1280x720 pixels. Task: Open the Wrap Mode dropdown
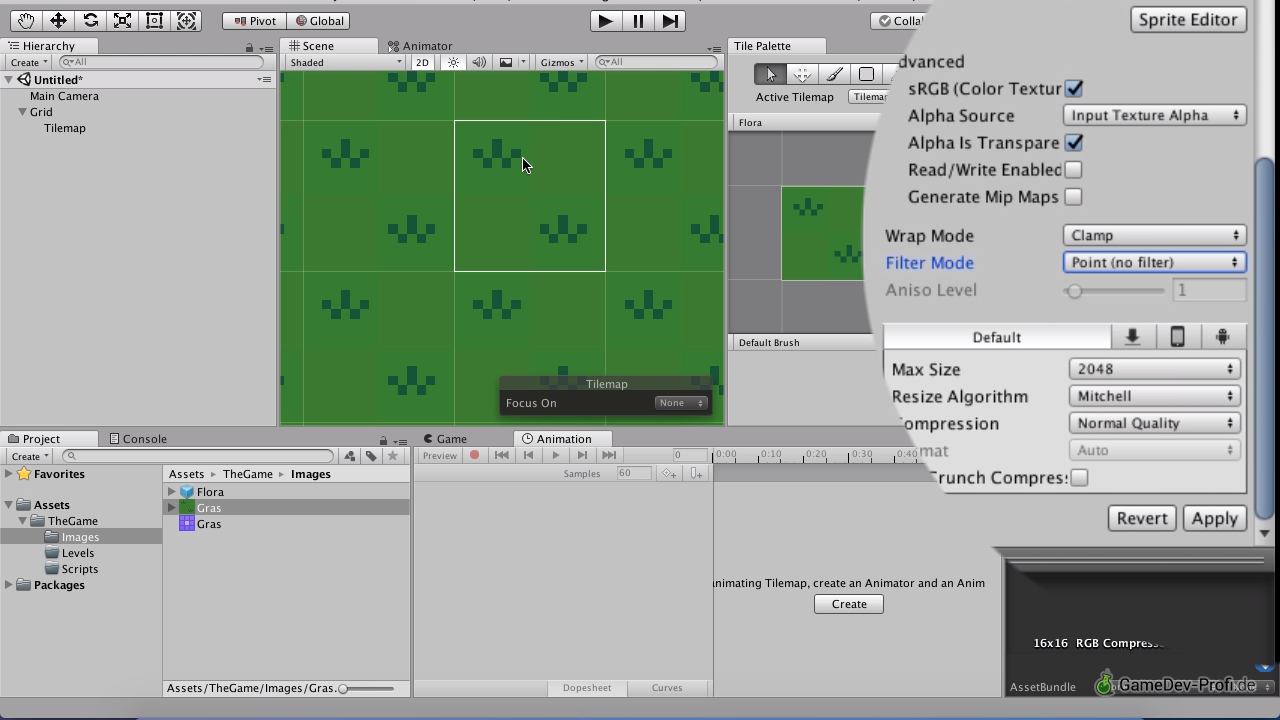[x=1153, y=236]
